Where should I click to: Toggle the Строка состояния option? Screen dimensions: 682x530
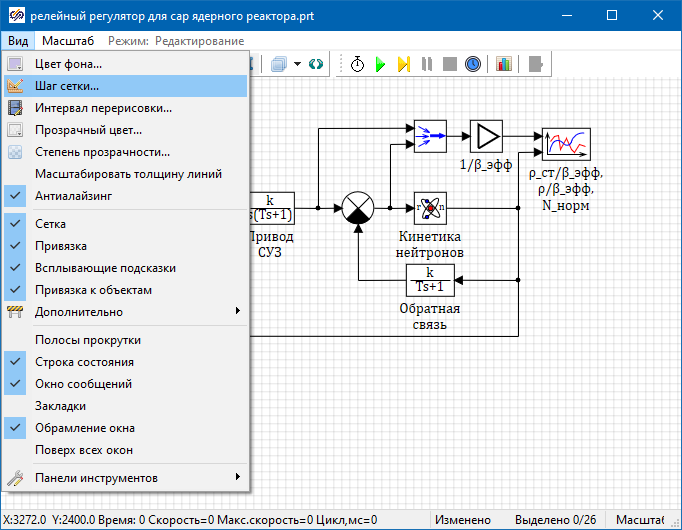[x=84, y=362]
